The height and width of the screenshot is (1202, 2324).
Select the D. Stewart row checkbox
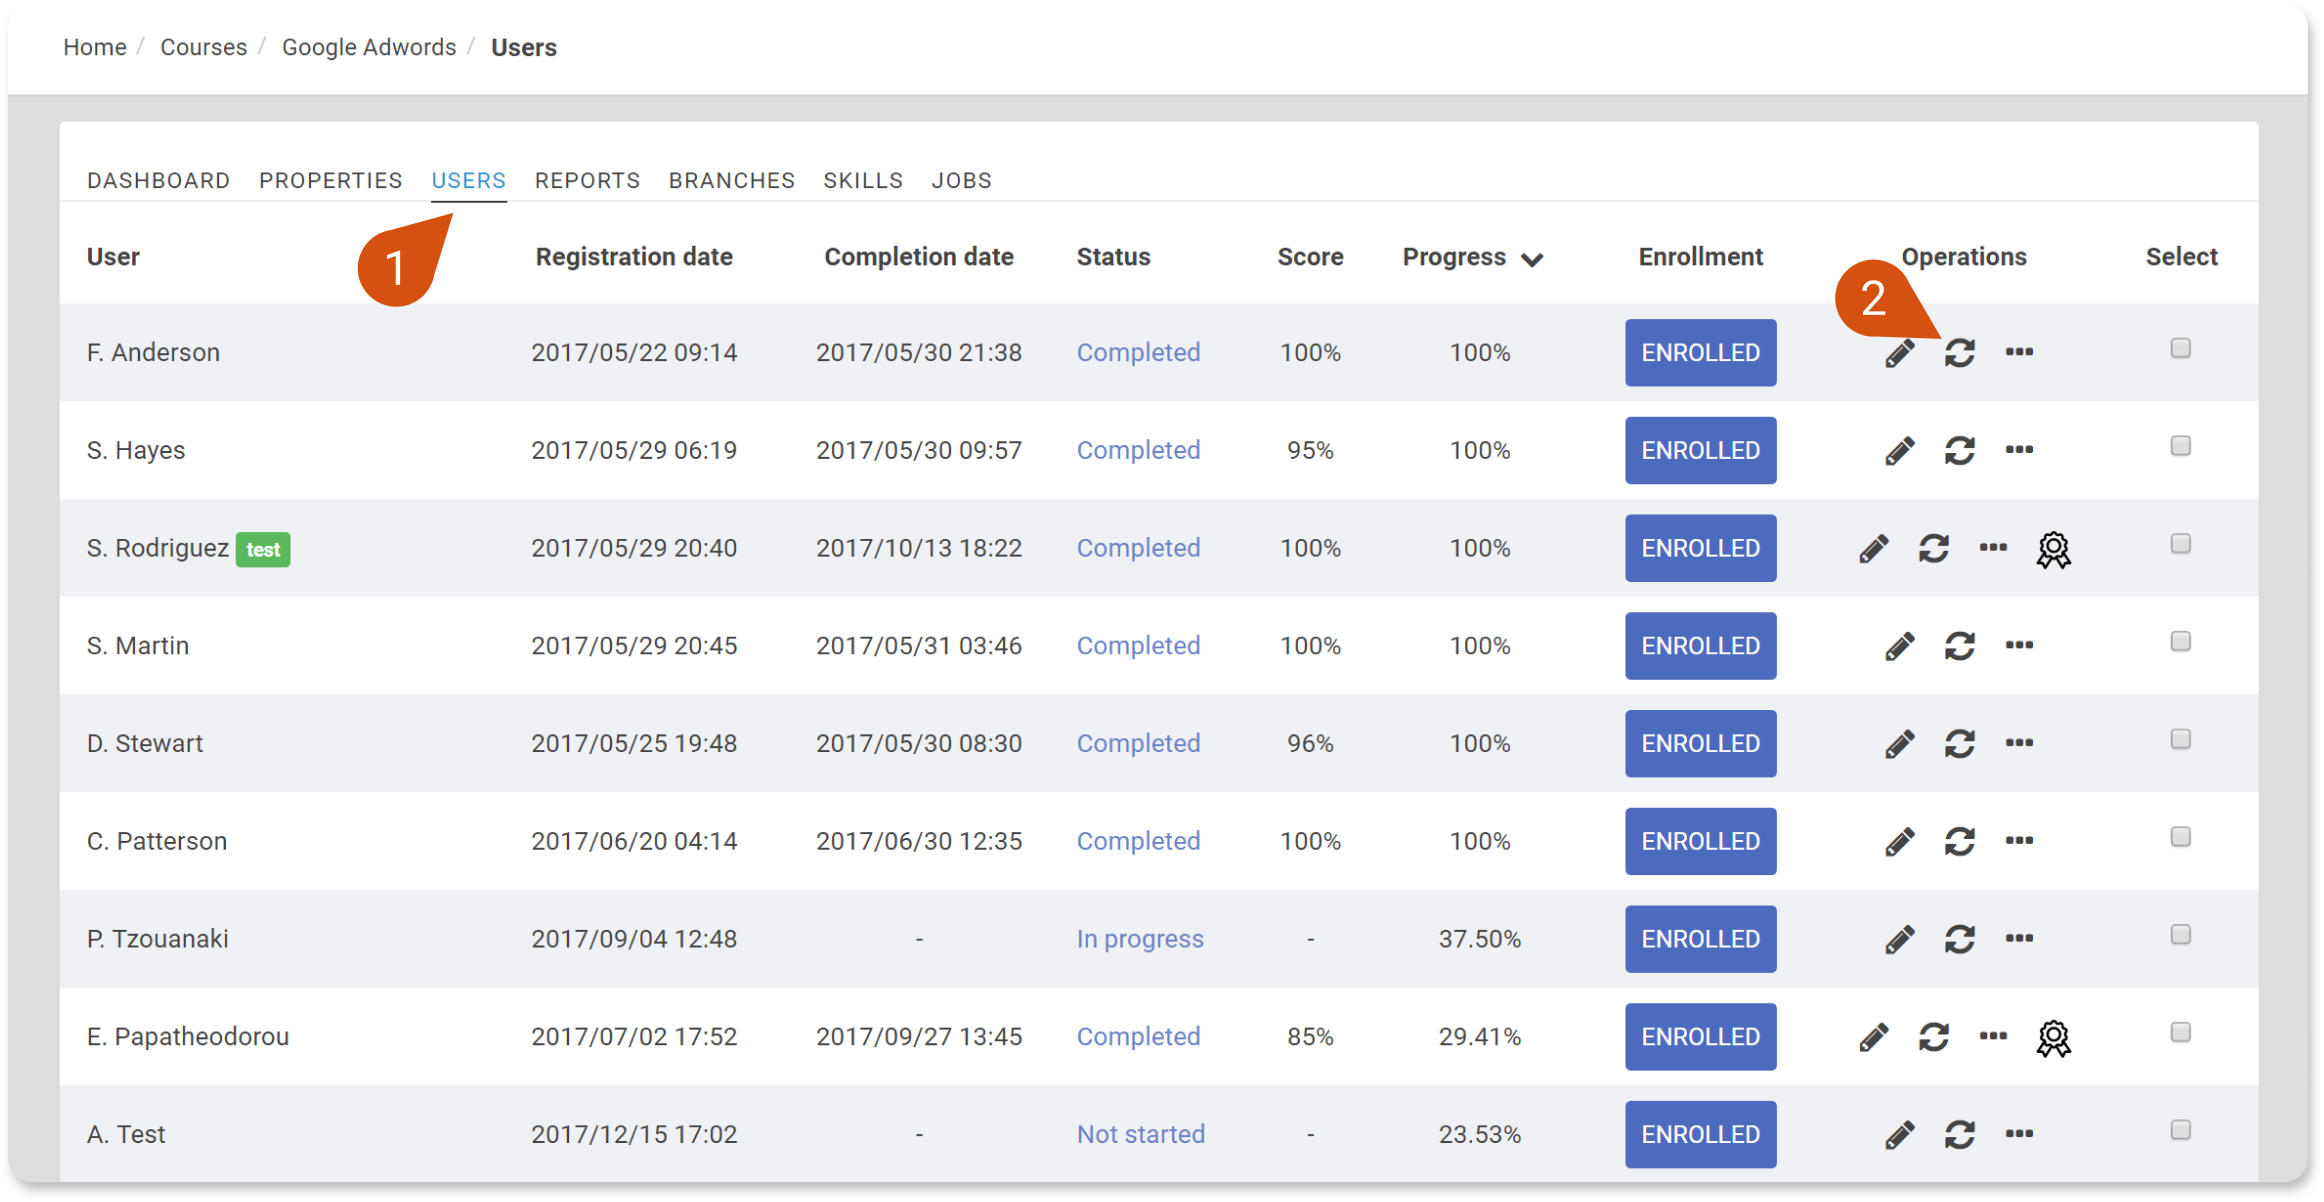click(2181, 740)
